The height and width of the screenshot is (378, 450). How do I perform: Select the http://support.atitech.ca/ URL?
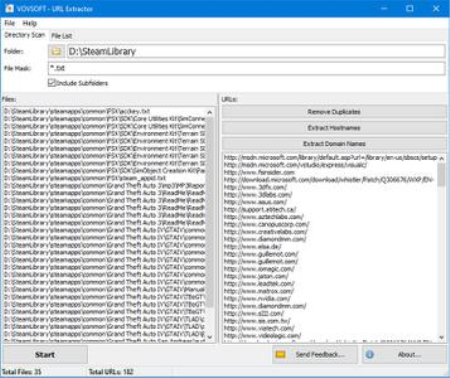point(260,209)
